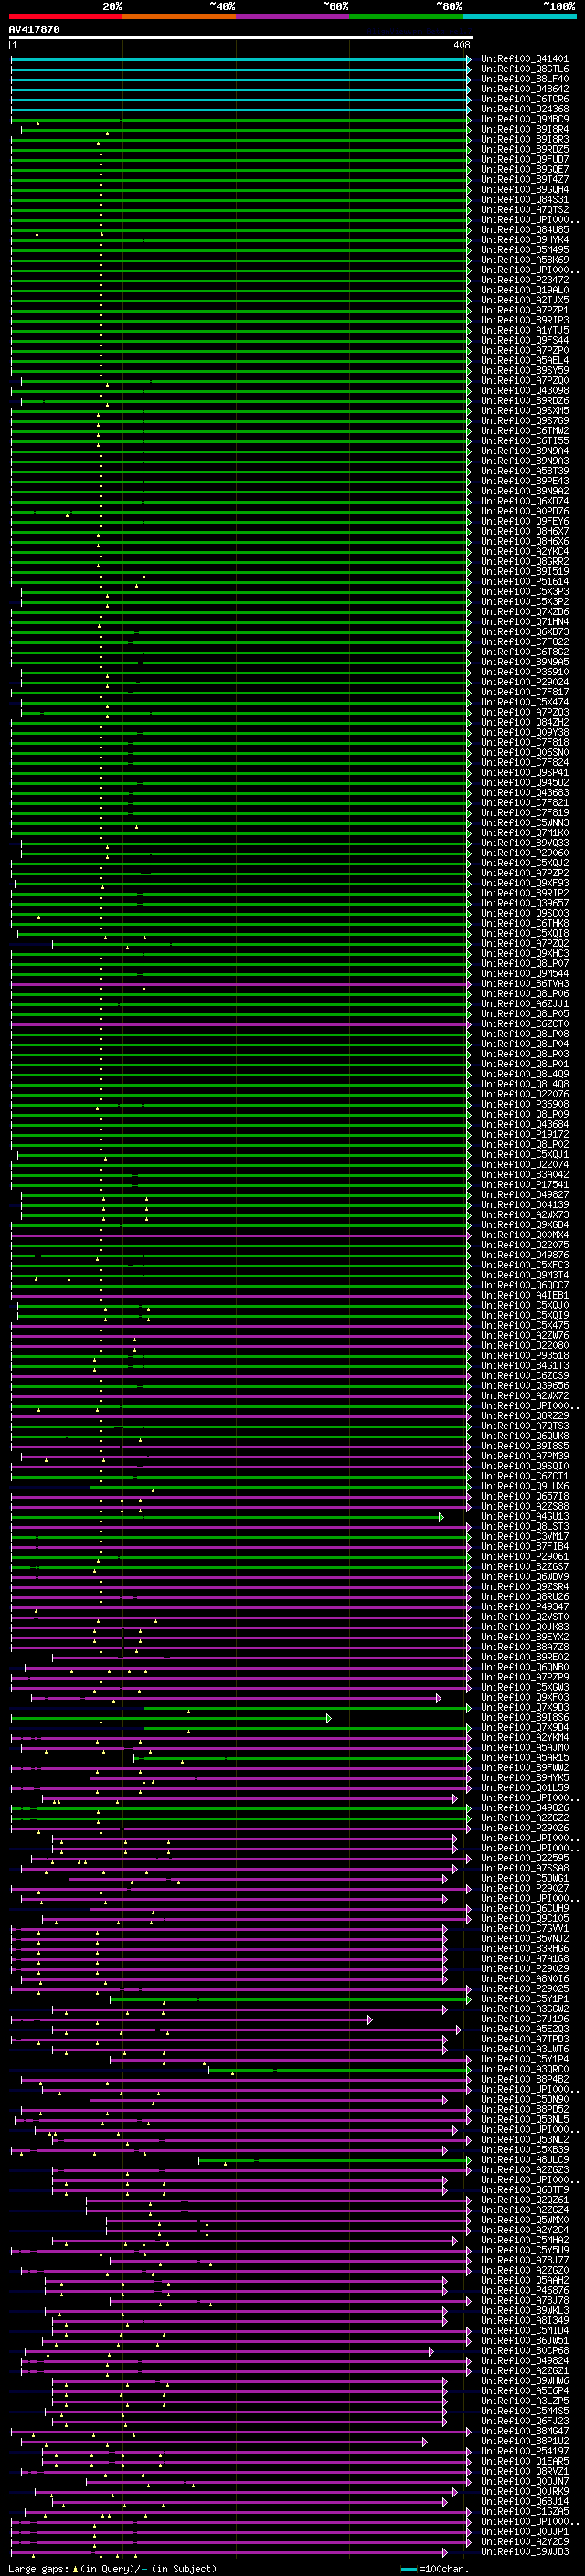Select hit UniRef100_Q8GTL6
The width and height of the screenshot is (585, 2576).
click(x=524, y=69)
